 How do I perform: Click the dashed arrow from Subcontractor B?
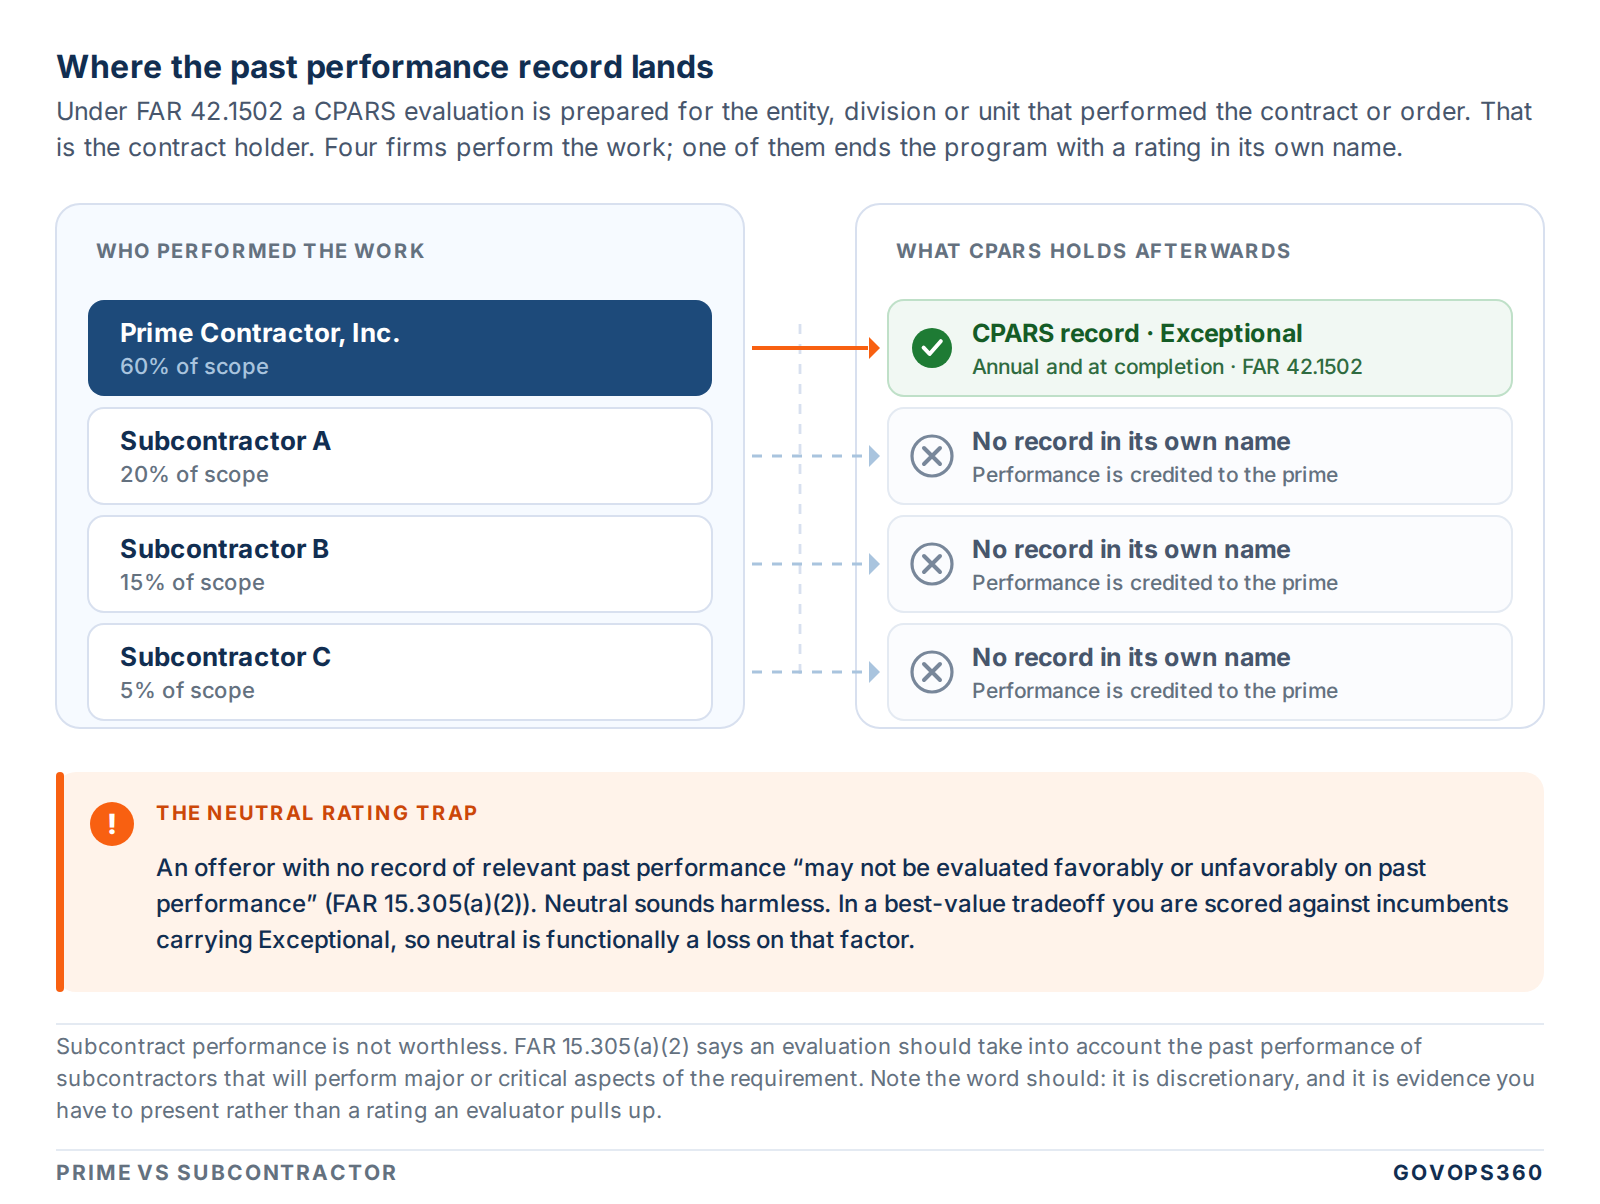(815, 564)
